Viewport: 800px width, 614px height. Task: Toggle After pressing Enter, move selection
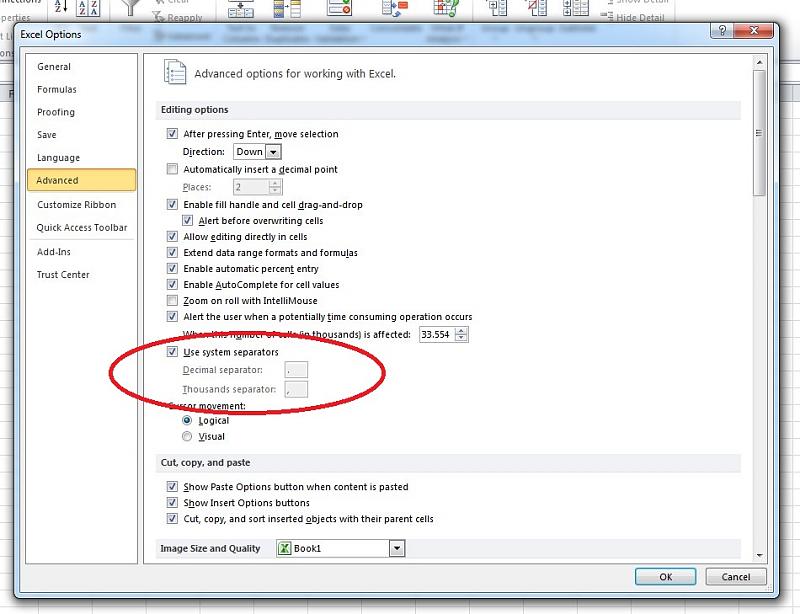pyautogui.click(x=172, y=134)
